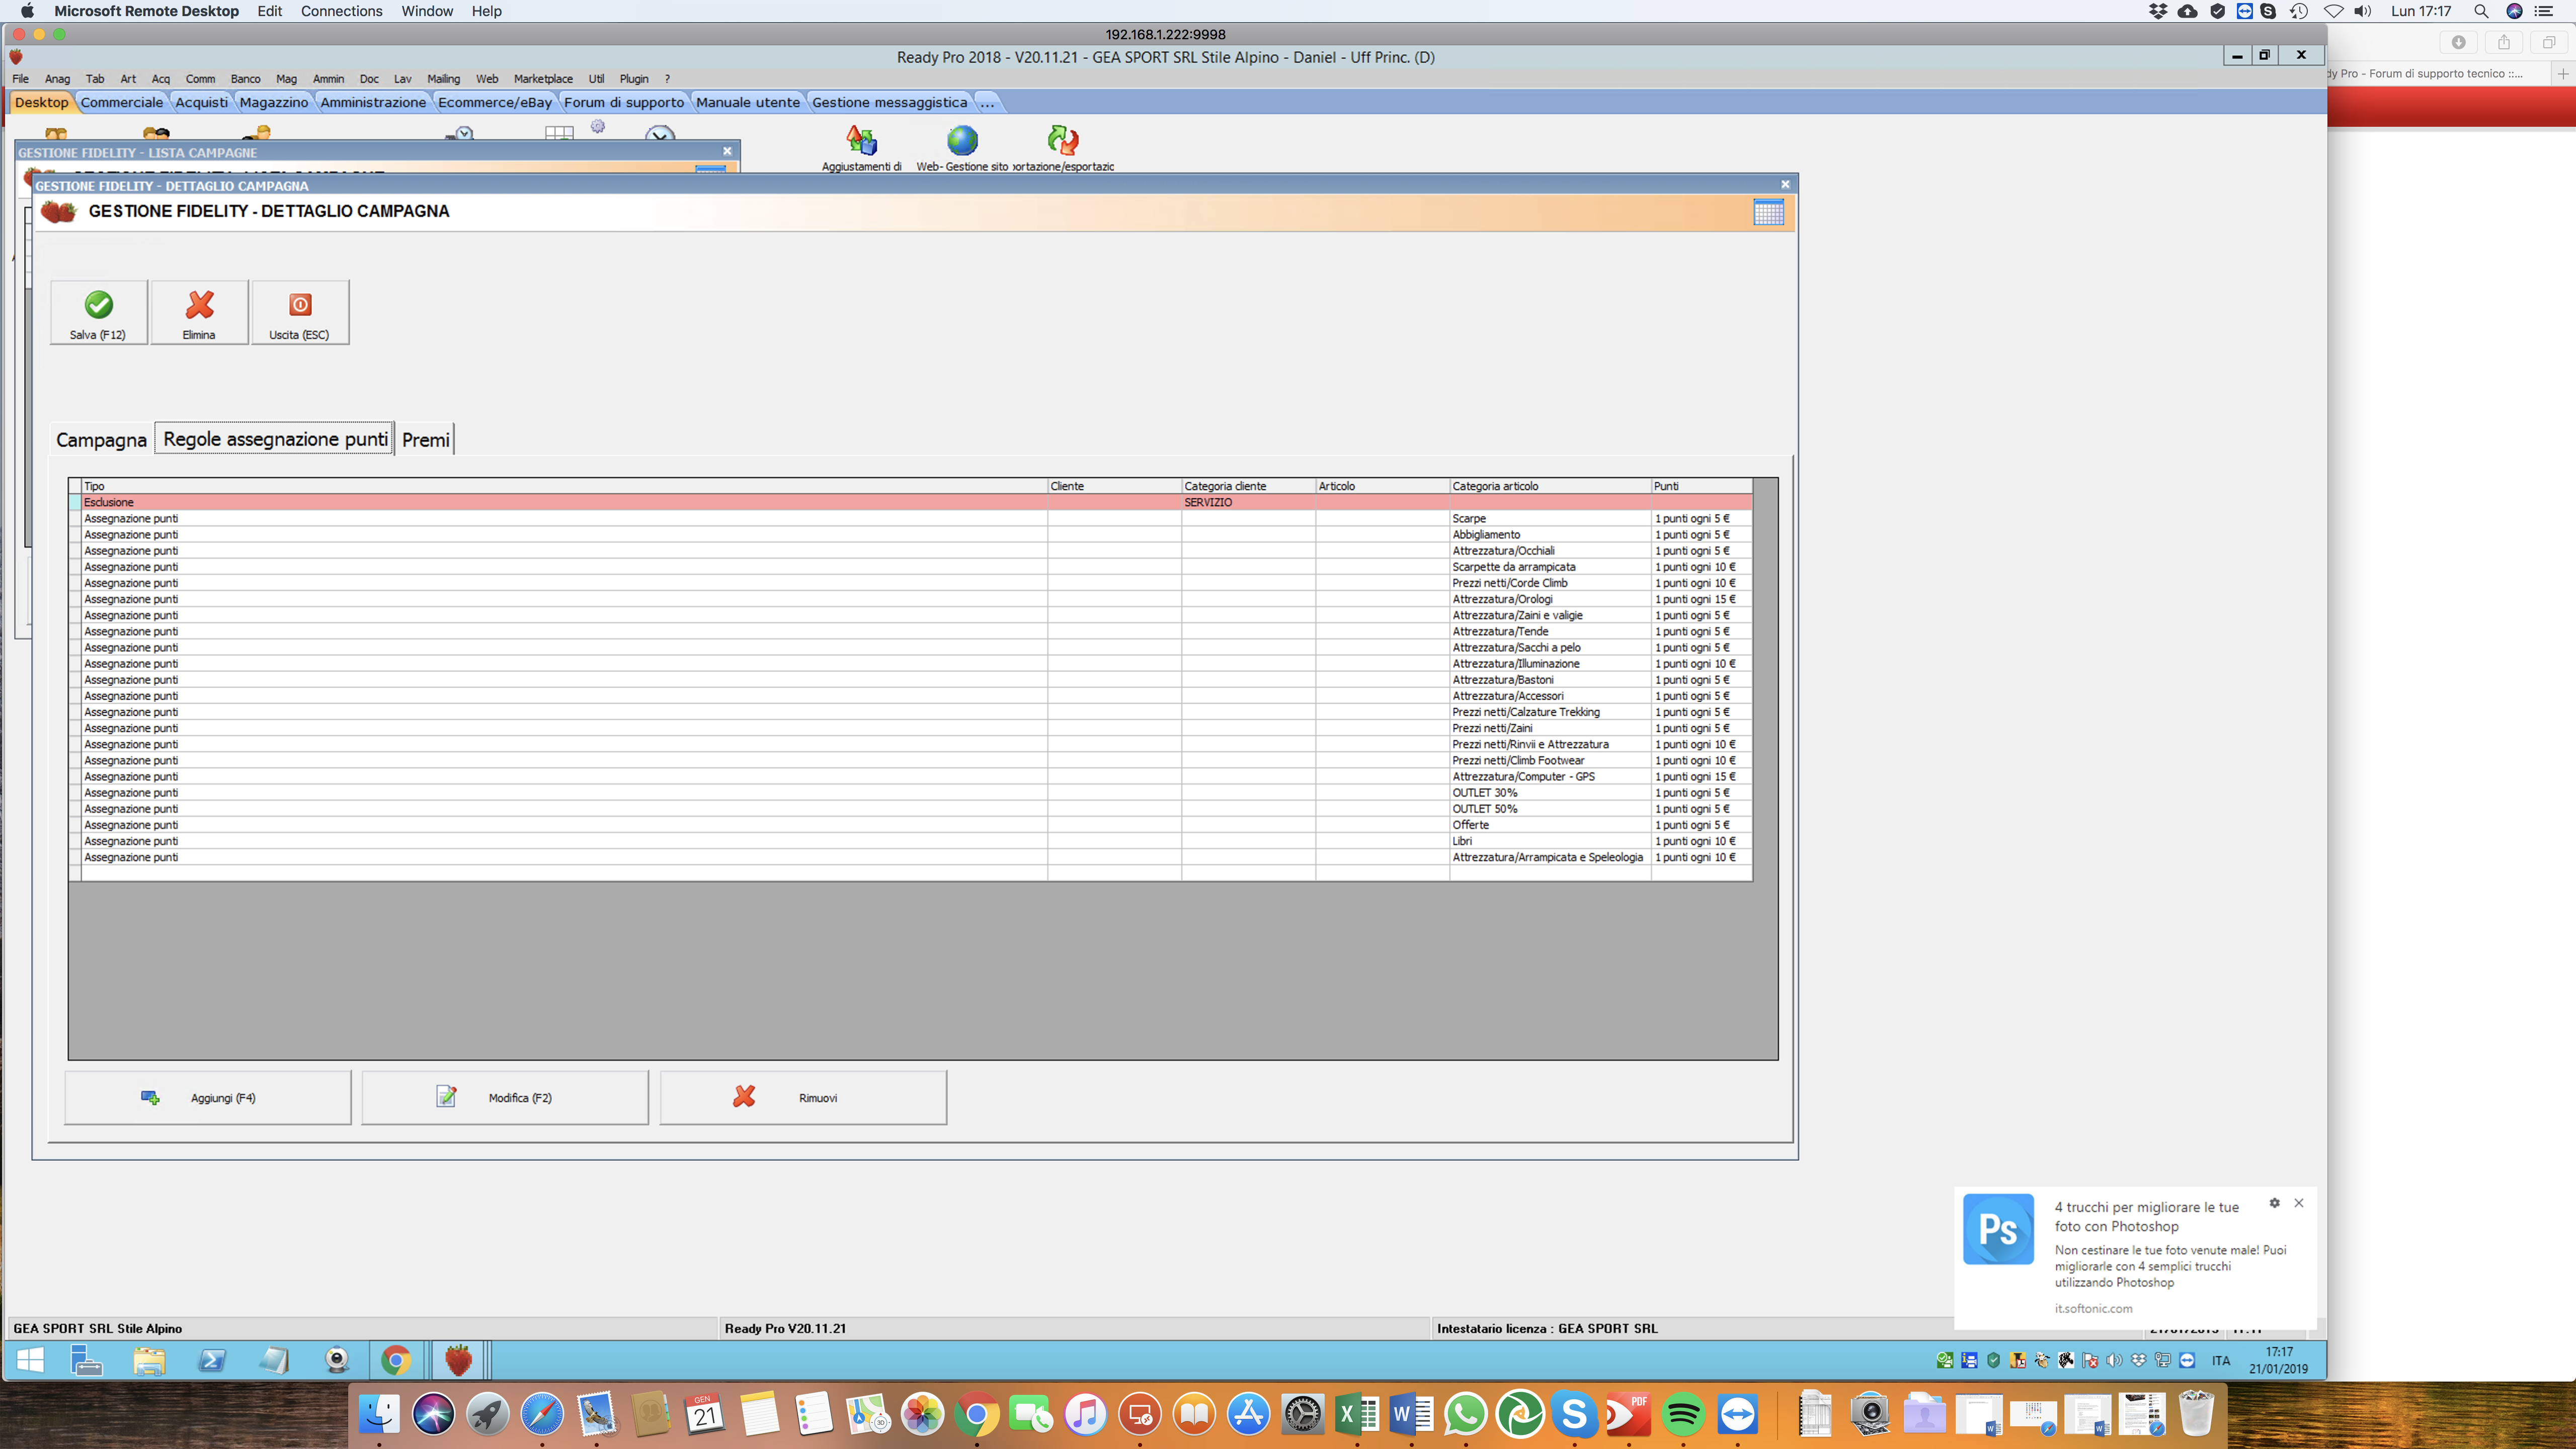Screen dimensions: 2576x1449
Task: Open the Mailing menu
Action: point(443,79)
